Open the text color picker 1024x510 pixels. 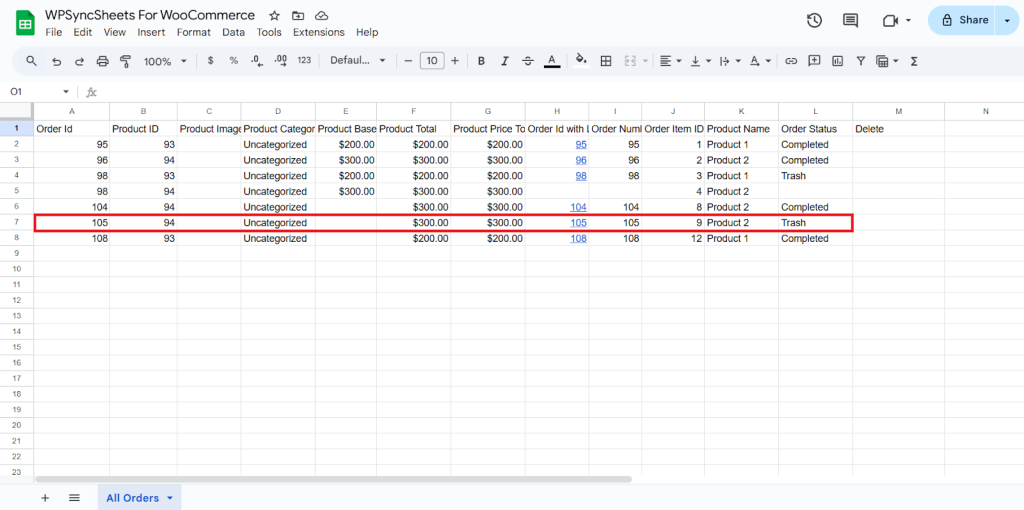pos(552,61)
